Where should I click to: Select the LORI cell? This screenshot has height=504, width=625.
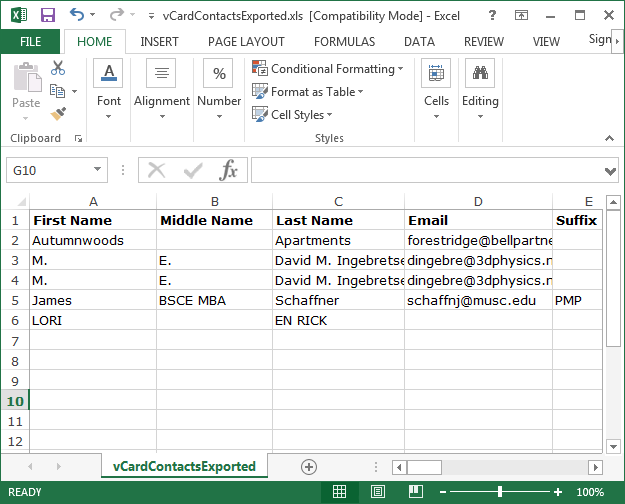pos(93,320)
